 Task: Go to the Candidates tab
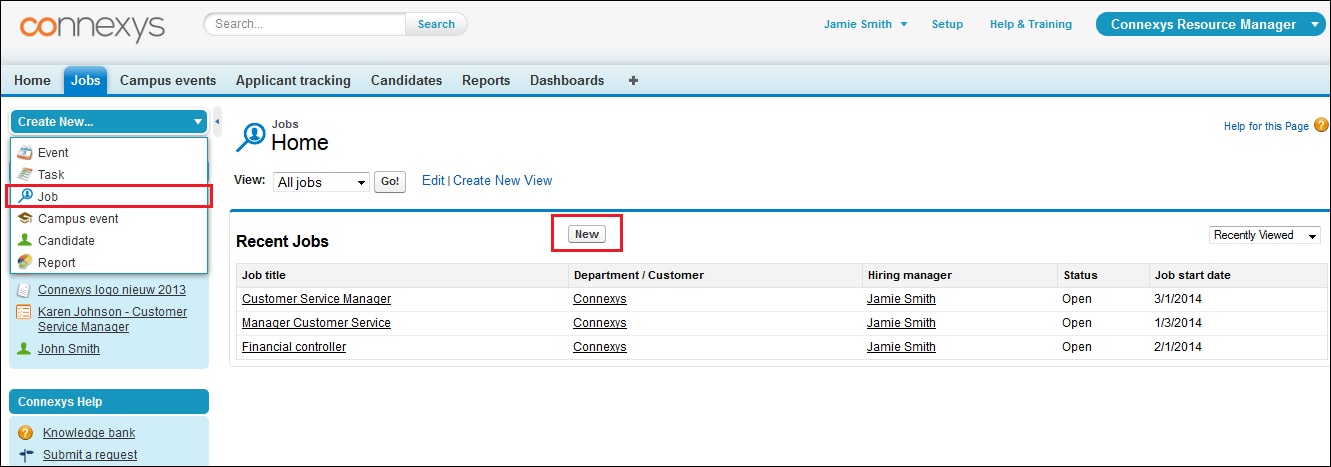pyautogui.click(x=406, y=81)
